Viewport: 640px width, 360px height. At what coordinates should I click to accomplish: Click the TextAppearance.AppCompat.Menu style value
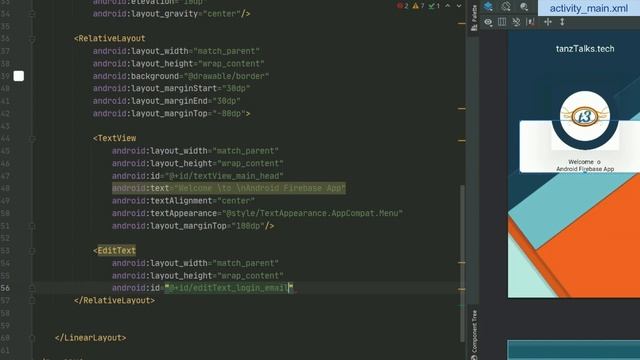[x=312, y=213]
